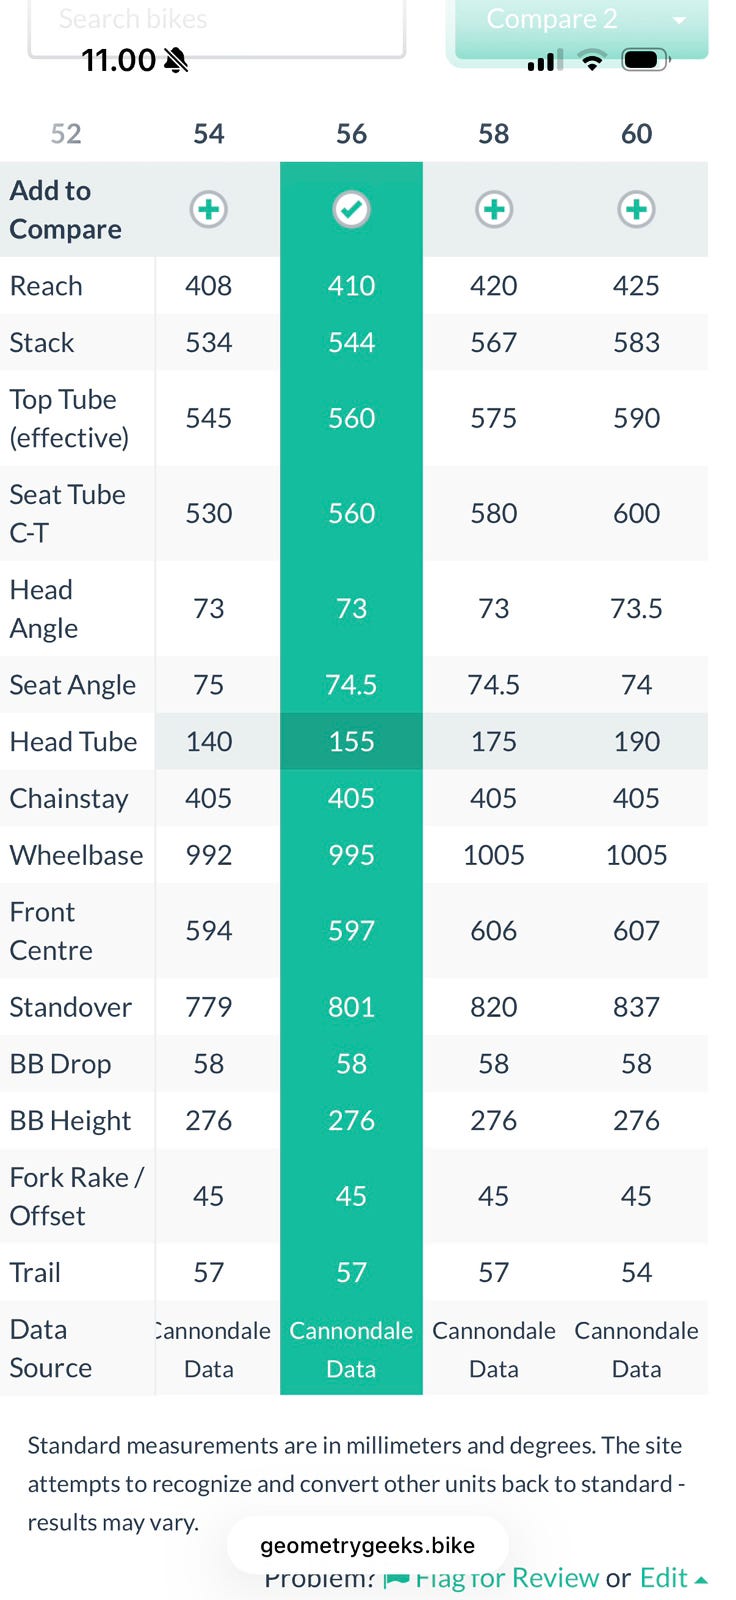
Task: Tap the geometrygeeks.bike address pill
Action: point(367,1545)
